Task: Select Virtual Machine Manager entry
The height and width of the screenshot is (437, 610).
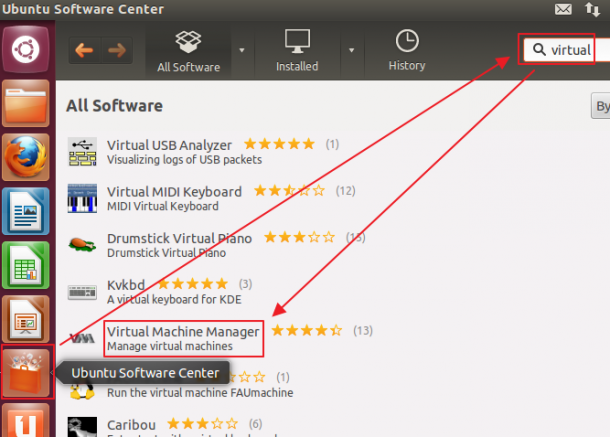Action: (x=183, y=339)
